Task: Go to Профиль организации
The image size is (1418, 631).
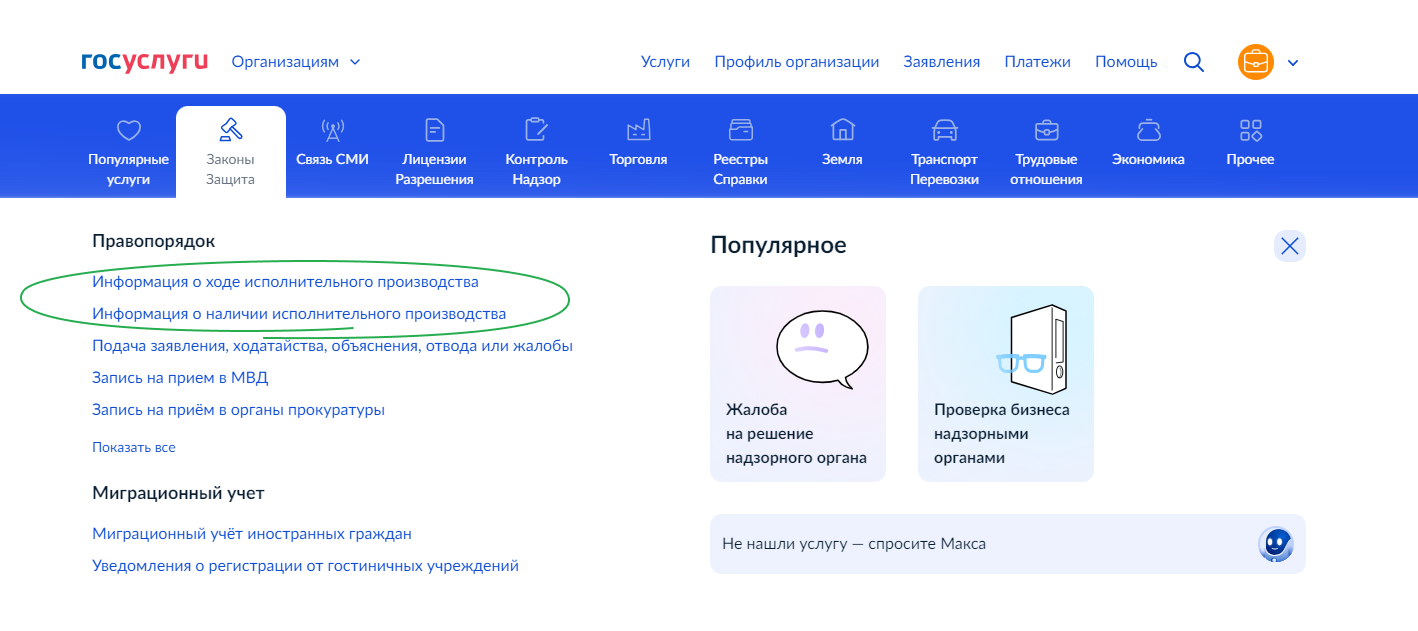Action: point(796,62)
